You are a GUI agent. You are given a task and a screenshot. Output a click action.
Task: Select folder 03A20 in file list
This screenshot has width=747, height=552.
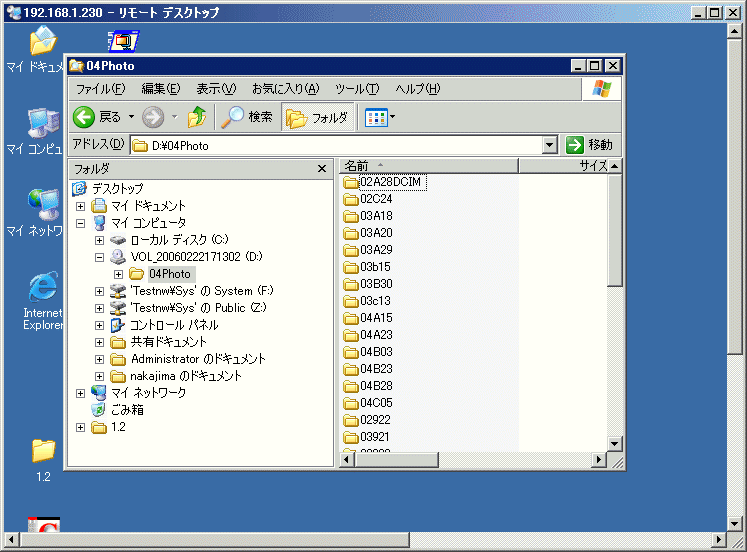pyautogui.click(x=376, y=233)
